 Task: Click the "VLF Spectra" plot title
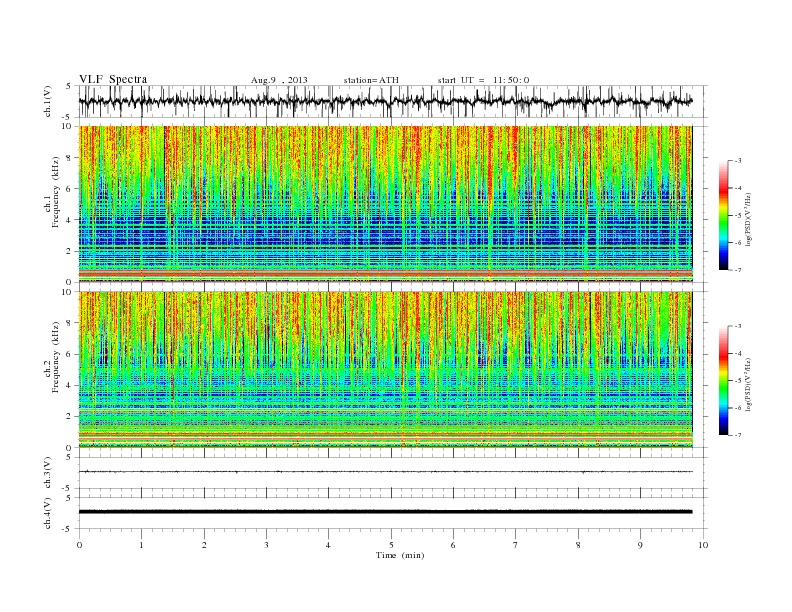point(113,79)
